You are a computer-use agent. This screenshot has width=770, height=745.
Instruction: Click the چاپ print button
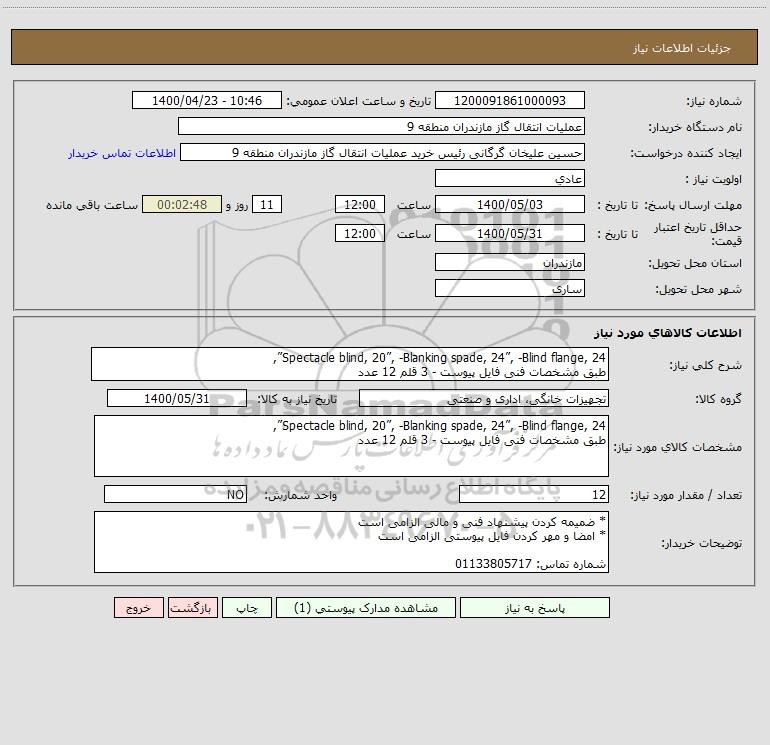(247, 608)
